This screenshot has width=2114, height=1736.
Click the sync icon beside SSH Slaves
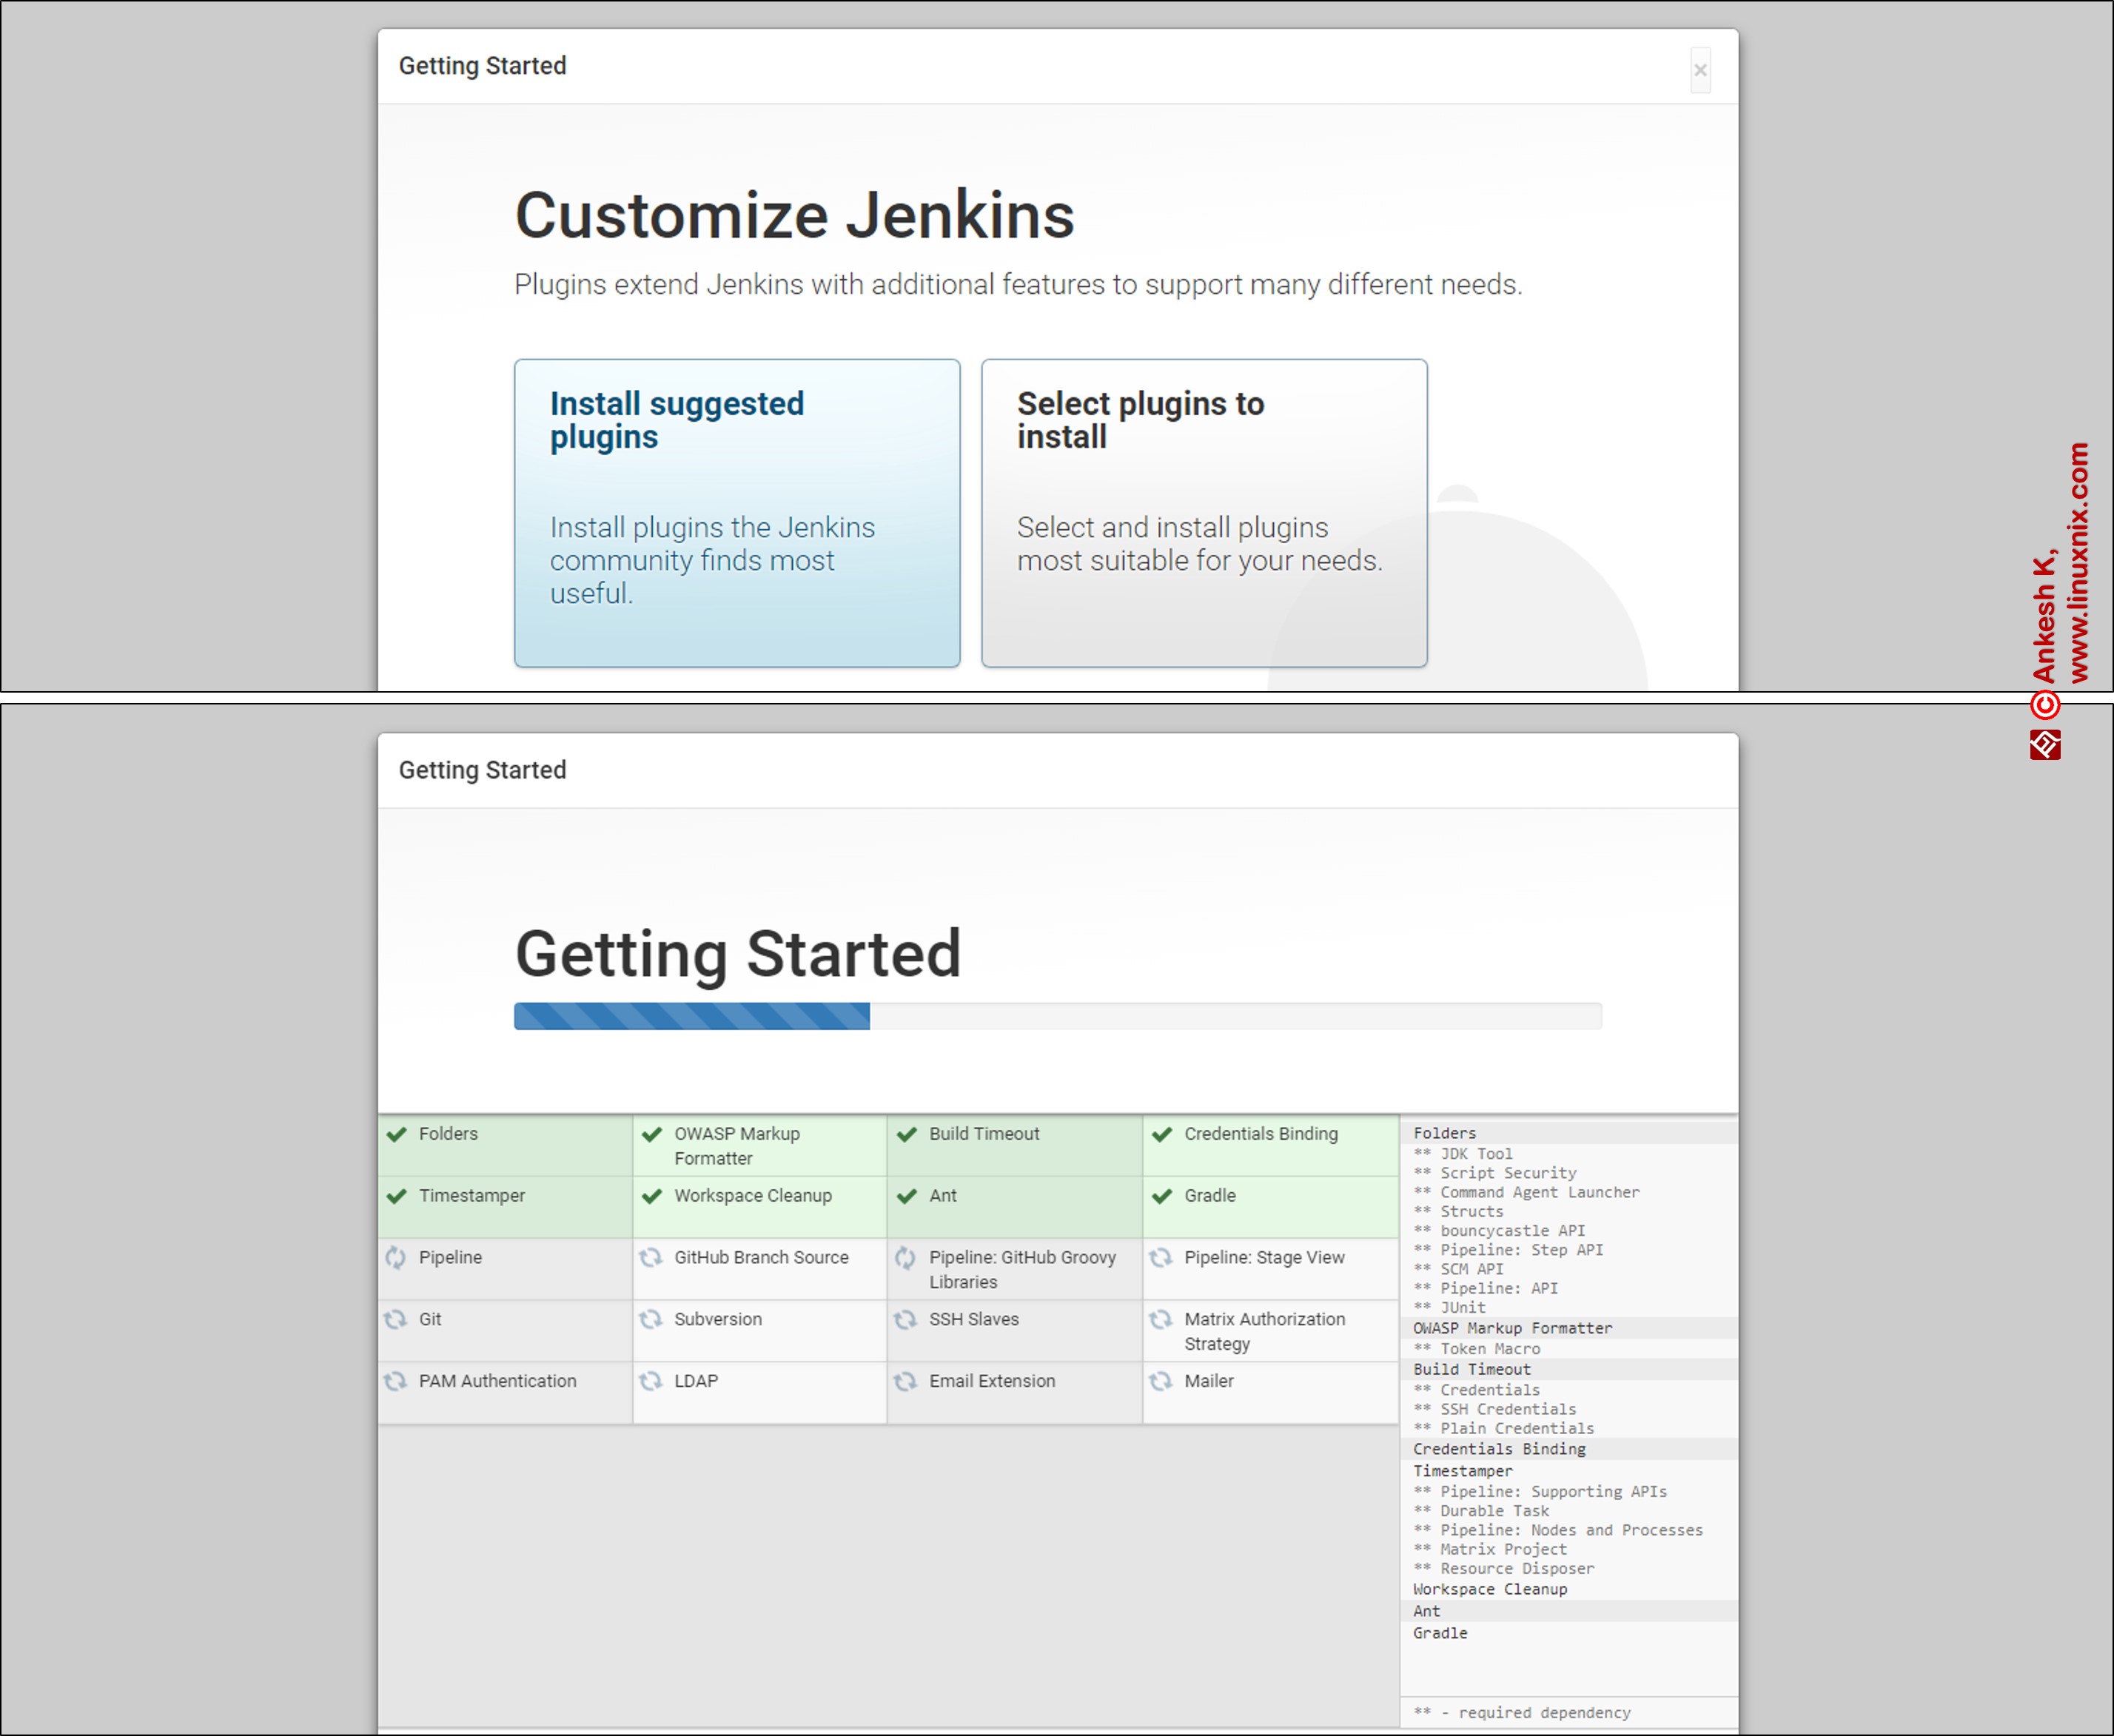906,1319
